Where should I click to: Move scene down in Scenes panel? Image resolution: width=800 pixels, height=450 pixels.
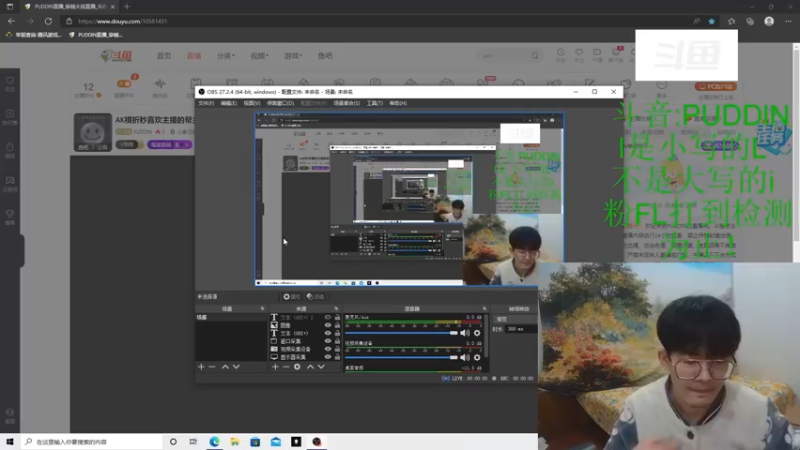(236, 367)
